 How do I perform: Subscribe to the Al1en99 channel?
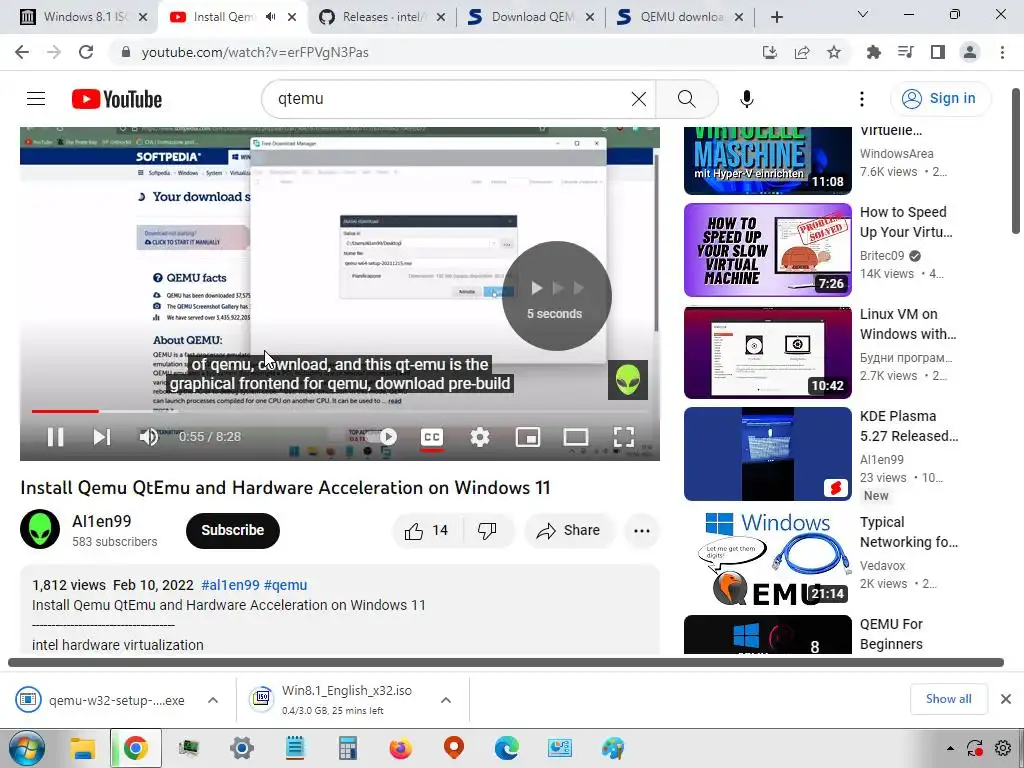[232, 530]
